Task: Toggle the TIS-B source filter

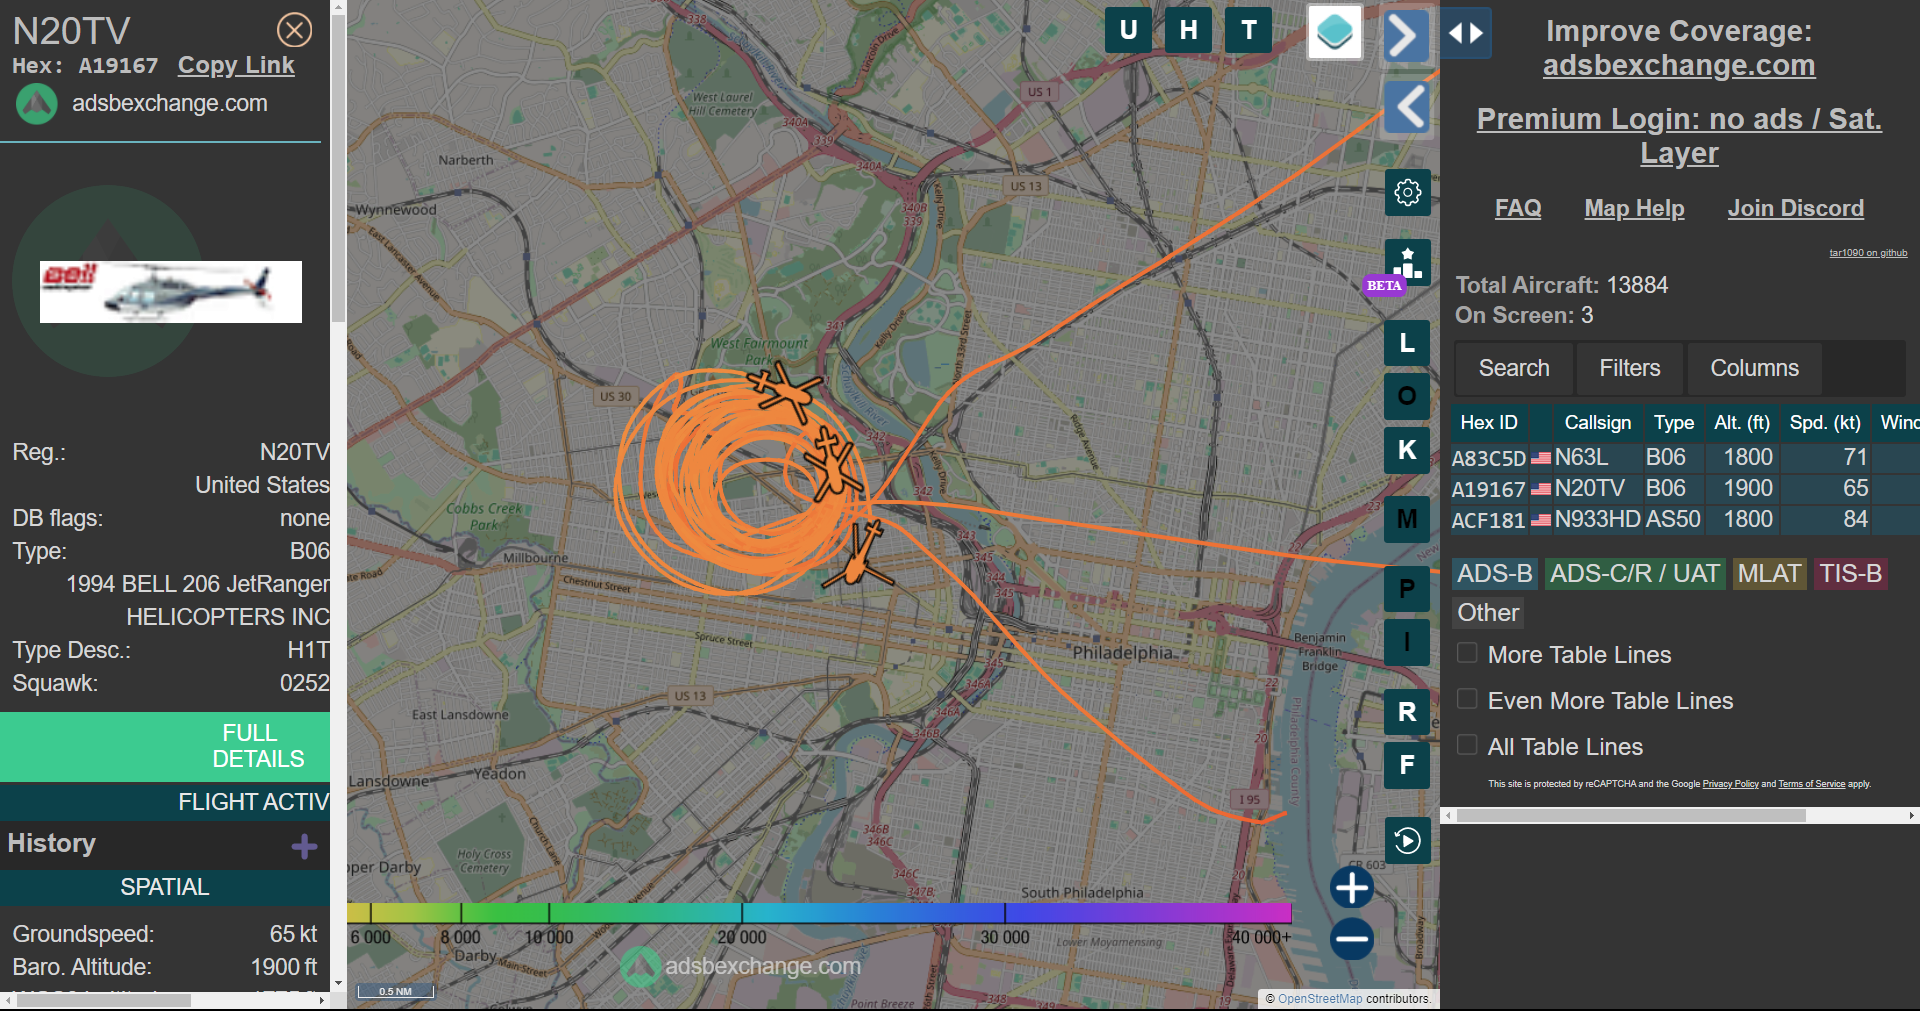Action: click(x=1850, y=574)
